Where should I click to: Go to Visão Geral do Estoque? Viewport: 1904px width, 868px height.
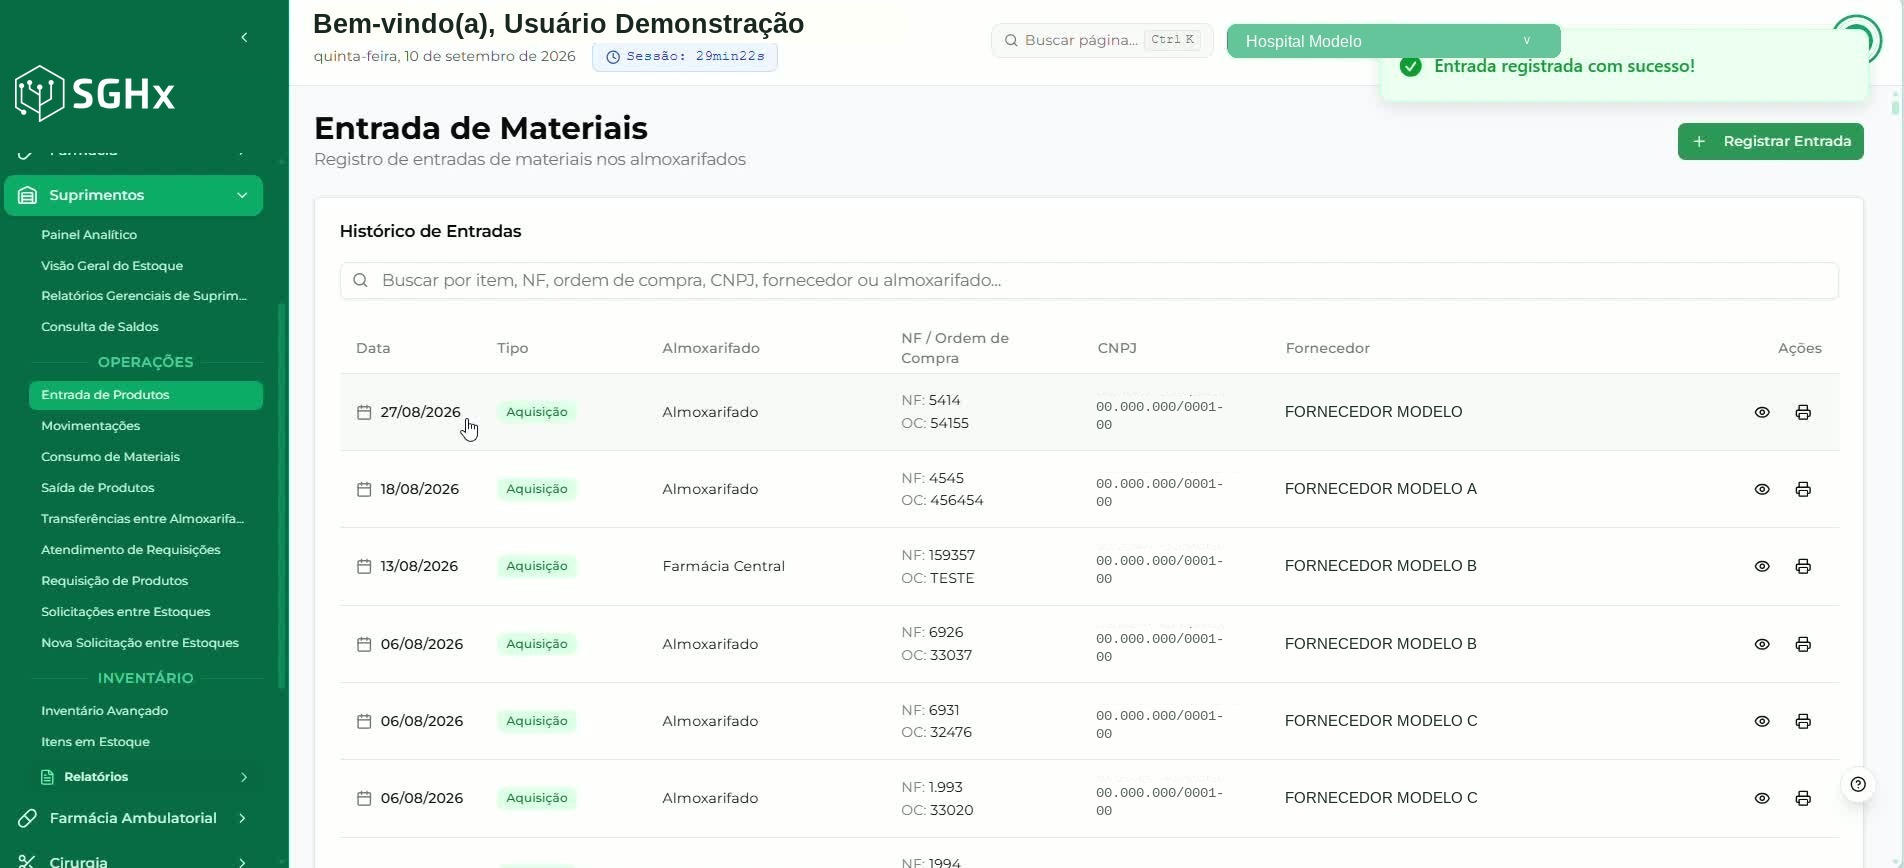pos(112,266)
